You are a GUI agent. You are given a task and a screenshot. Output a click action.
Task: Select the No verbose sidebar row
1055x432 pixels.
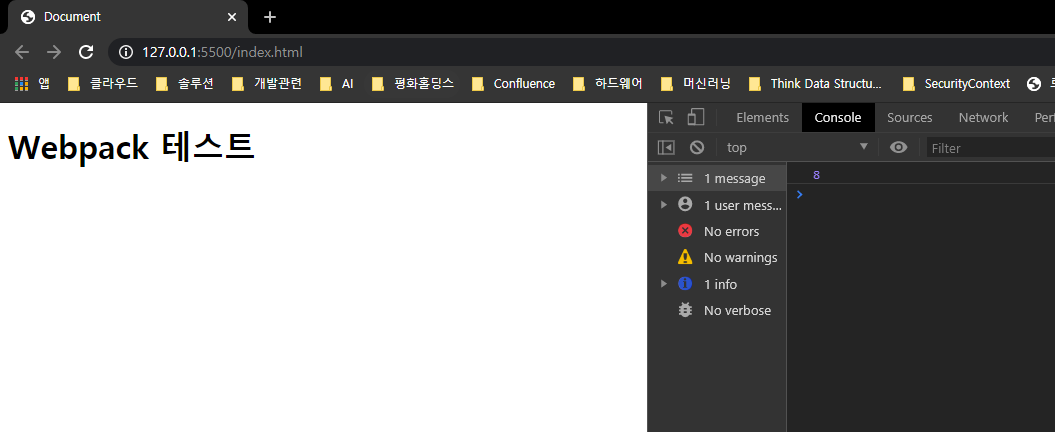[717, 310]
